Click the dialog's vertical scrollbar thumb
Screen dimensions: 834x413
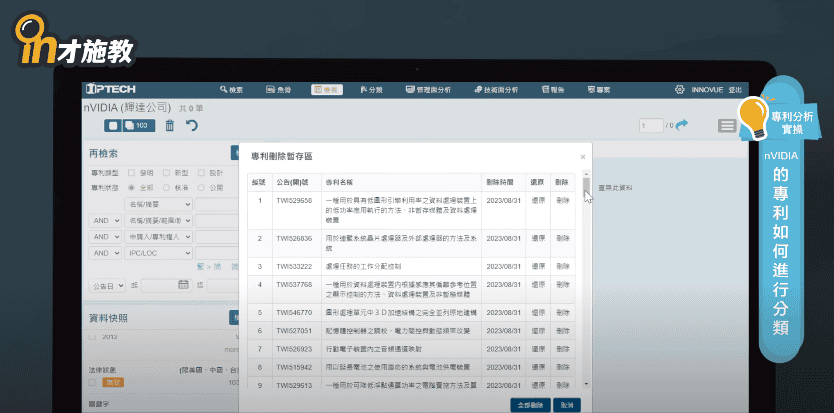coord(587,188)
